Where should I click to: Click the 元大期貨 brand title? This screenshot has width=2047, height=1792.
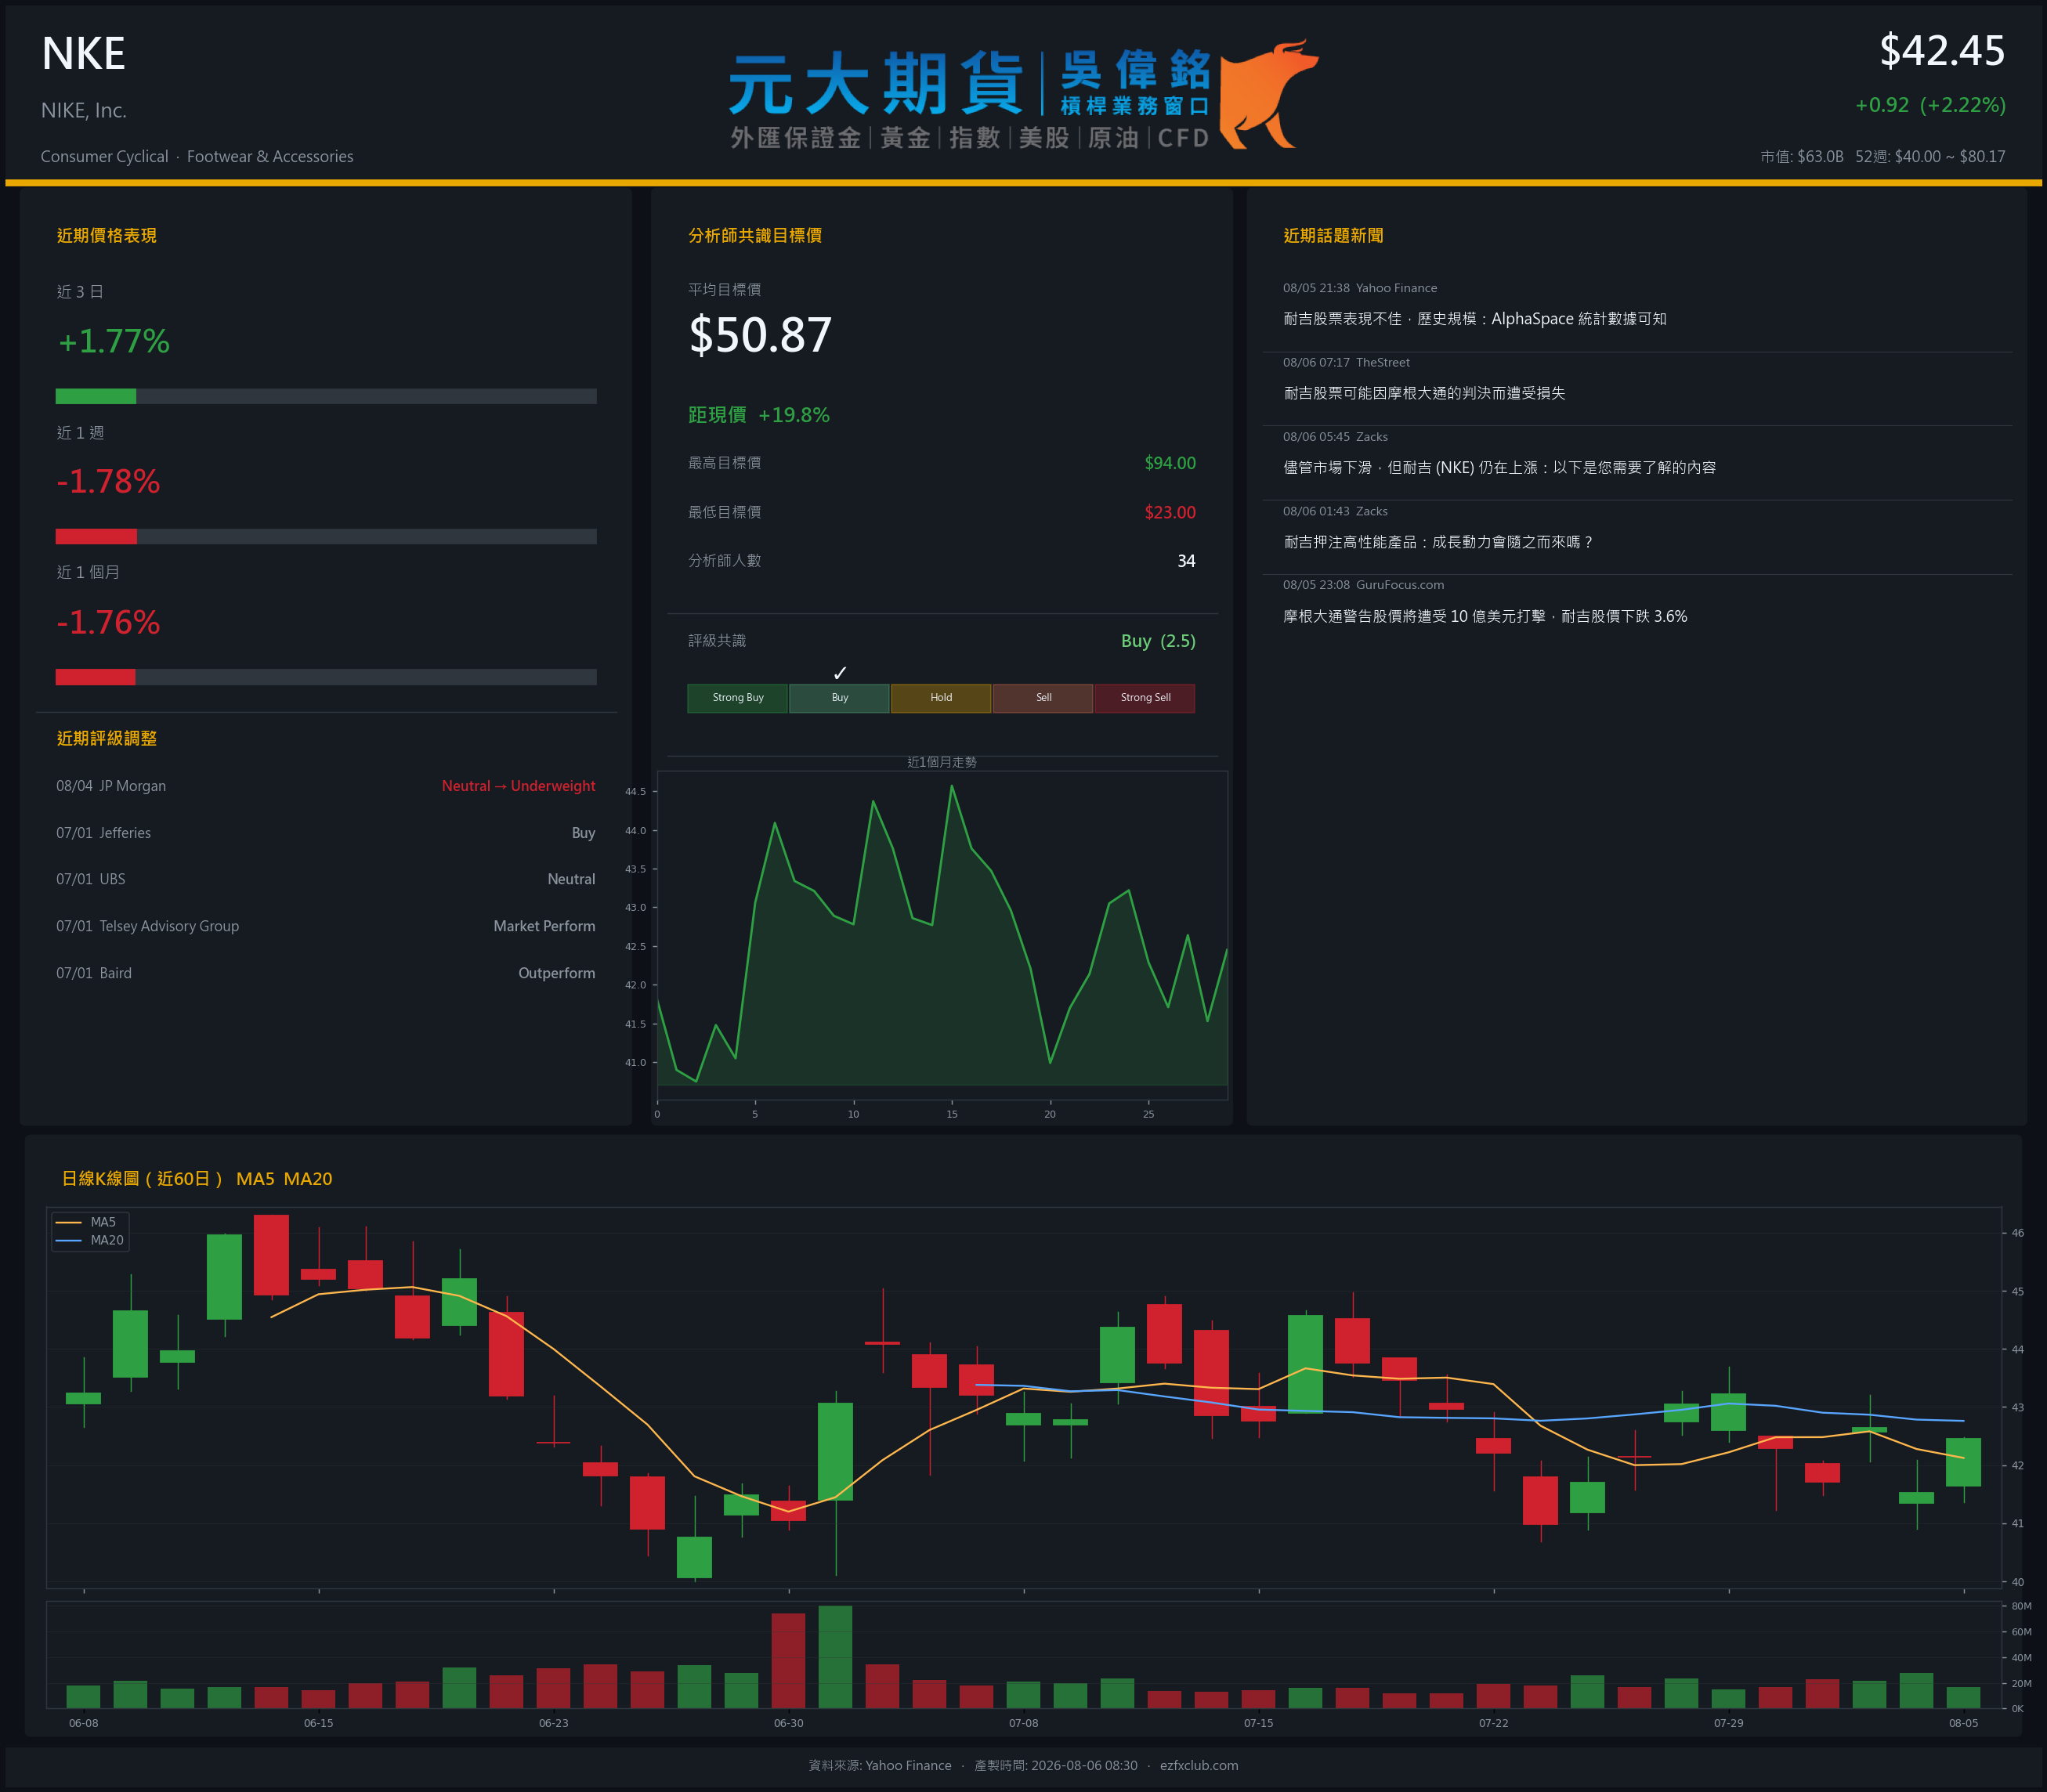(876, 83)
